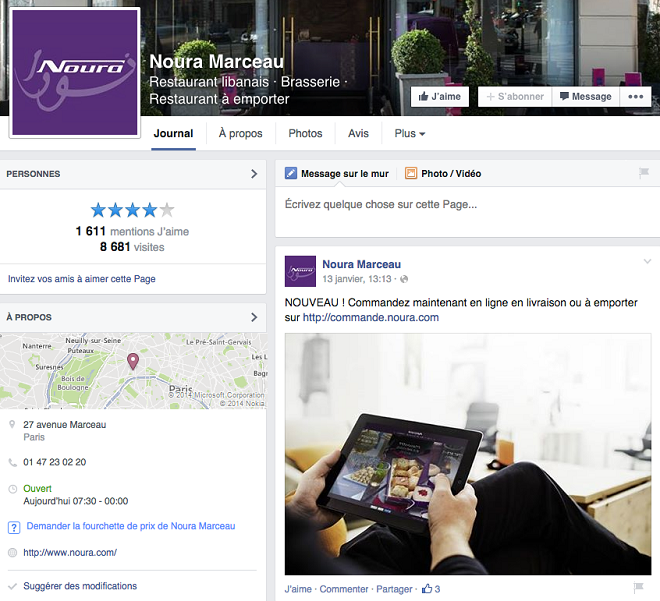This screenshot has height=601, width=660.
Task: Open Noura Marceau post author link
Action: 362,264
